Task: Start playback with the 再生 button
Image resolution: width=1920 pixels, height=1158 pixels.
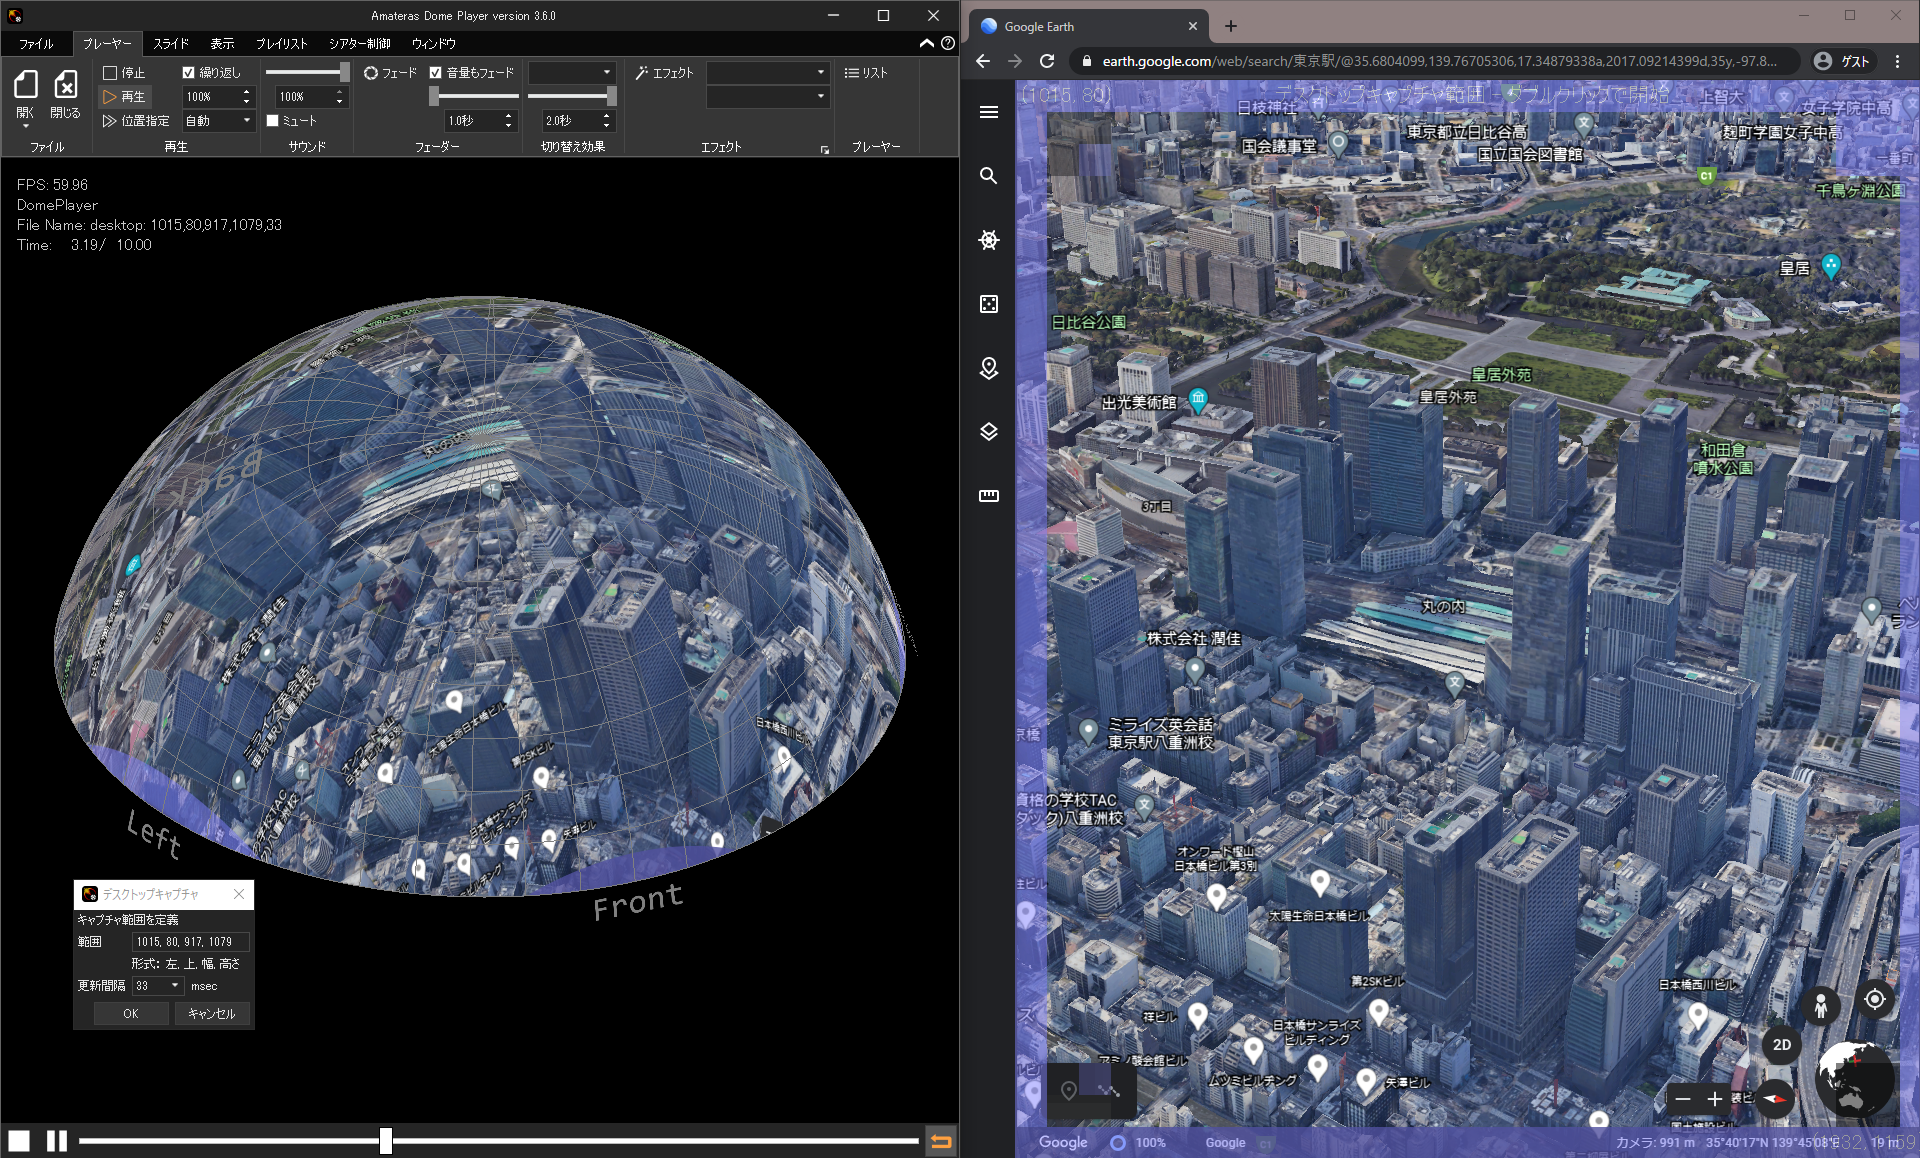Action: [124, 97]
